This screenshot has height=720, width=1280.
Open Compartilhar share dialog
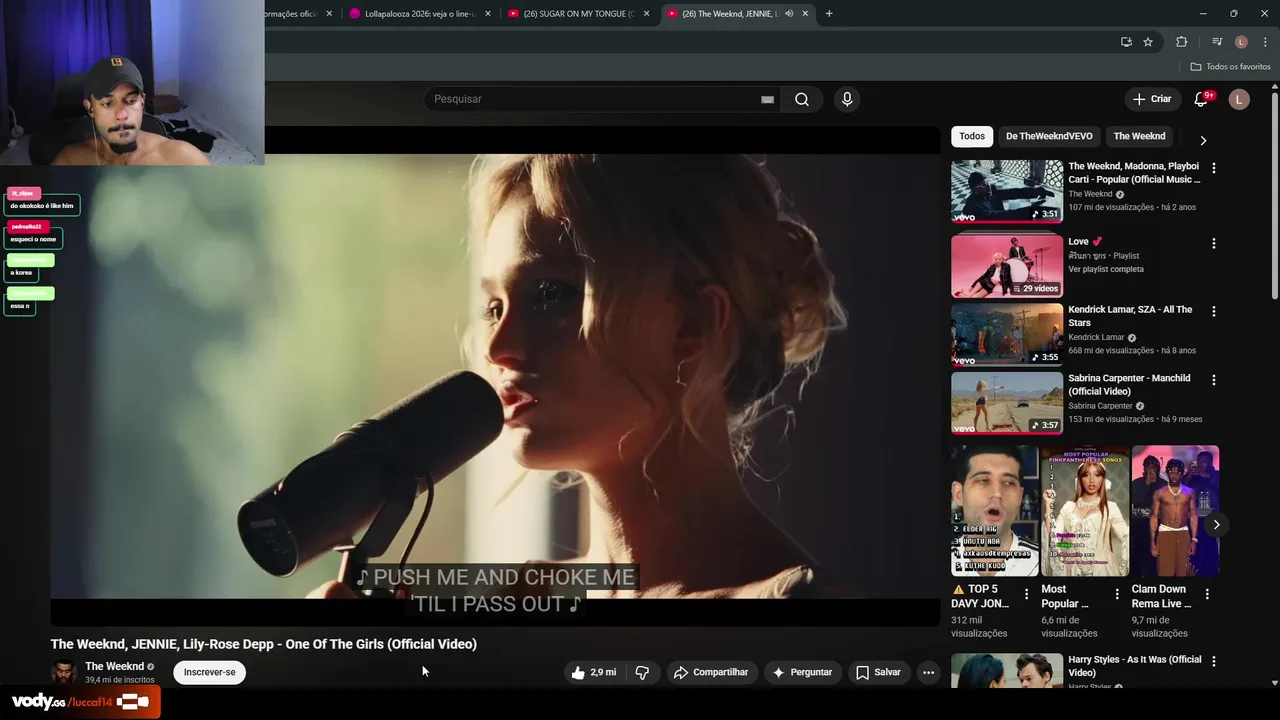coord(711,672)
